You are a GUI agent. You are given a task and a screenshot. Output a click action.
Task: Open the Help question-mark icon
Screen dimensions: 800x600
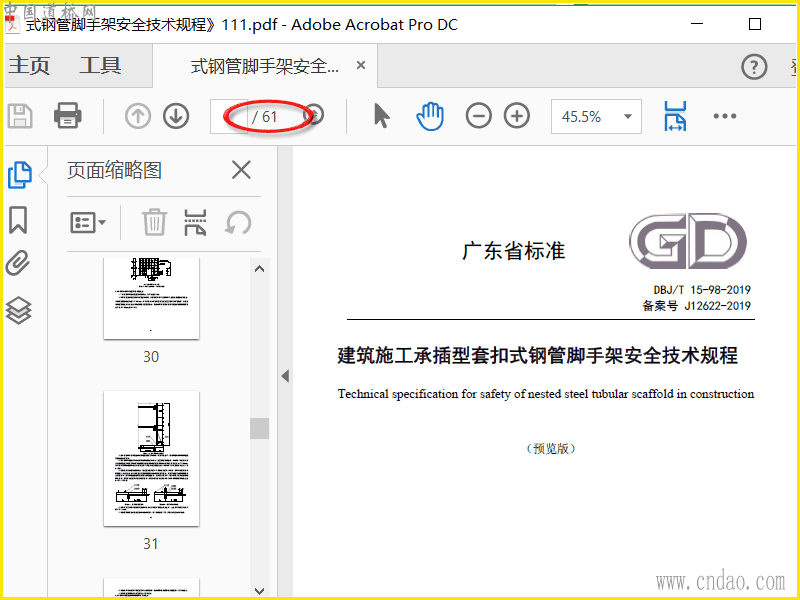[x=754, y=66]
